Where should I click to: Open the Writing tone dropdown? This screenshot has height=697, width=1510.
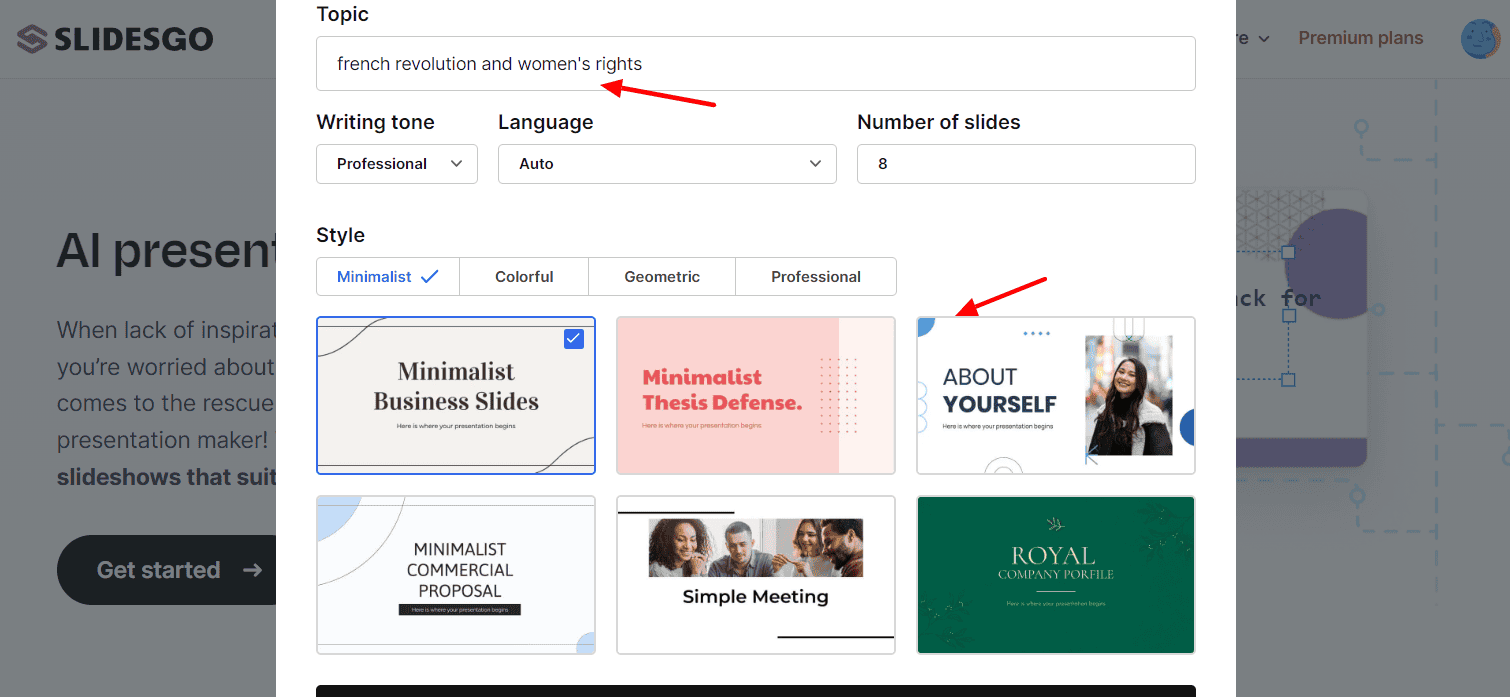click(397, 164)
